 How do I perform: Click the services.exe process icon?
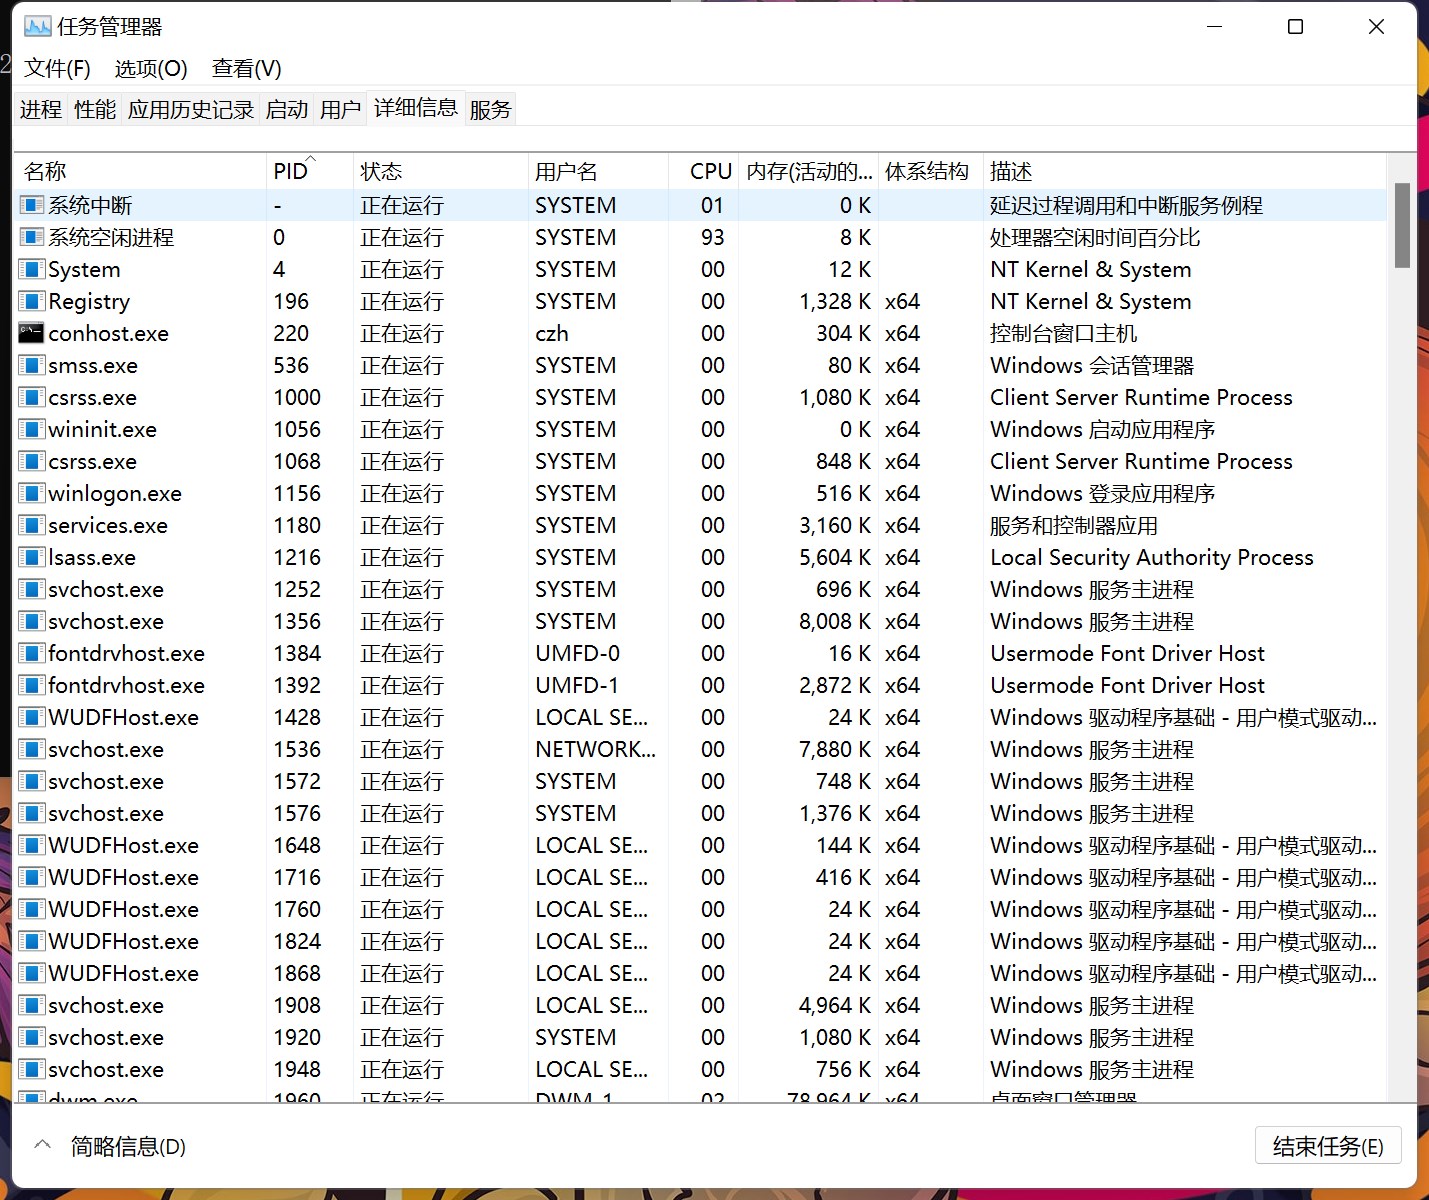32,525
